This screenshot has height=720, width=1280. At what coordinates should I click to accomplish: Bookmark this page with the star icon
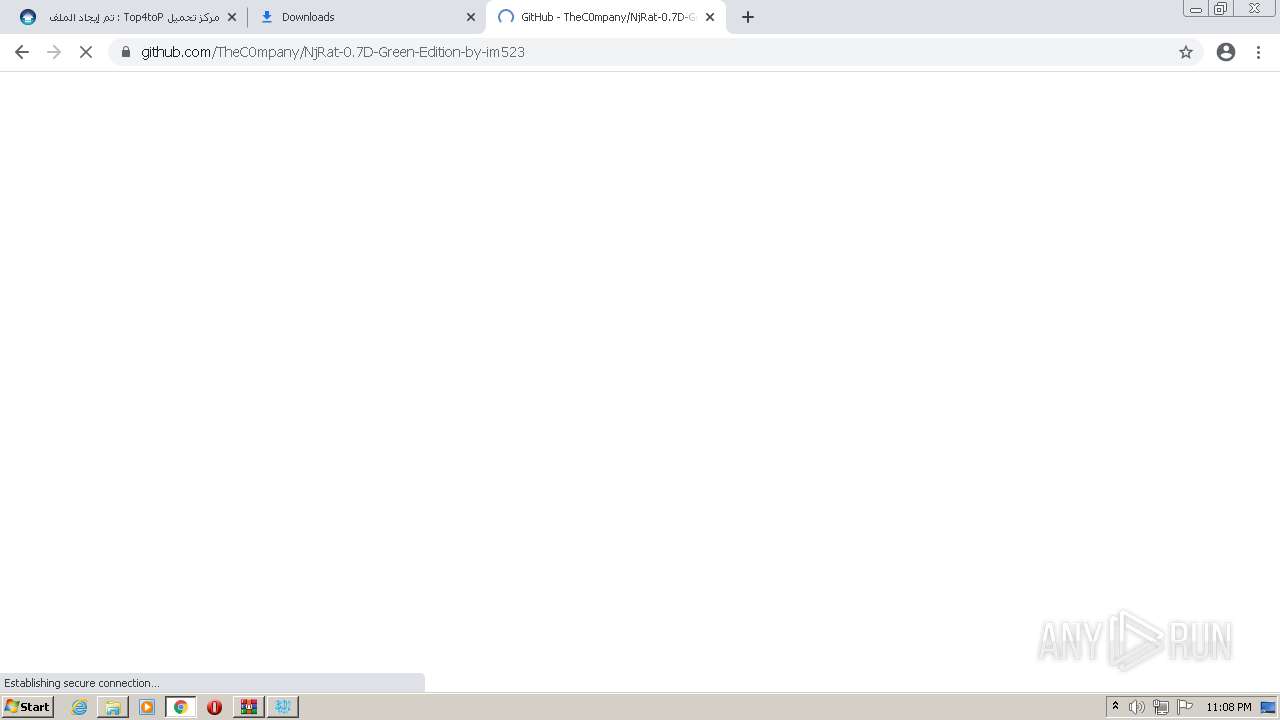[x=1186, y=52]
